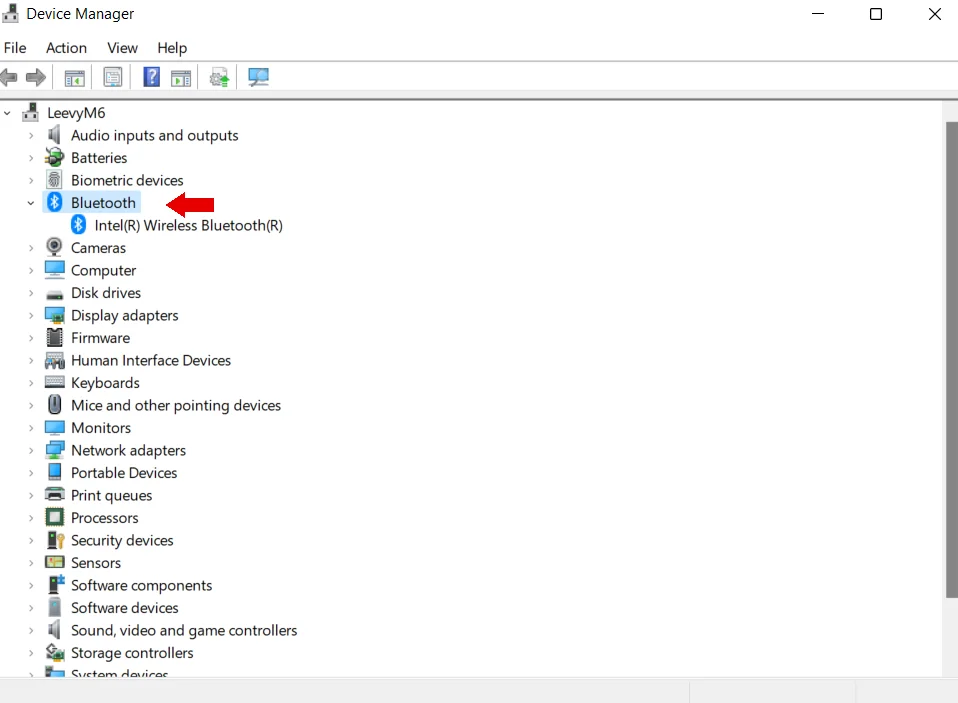Select the Bluetooth label
Viewport: 958px width, 703px height.
point(103,203)
